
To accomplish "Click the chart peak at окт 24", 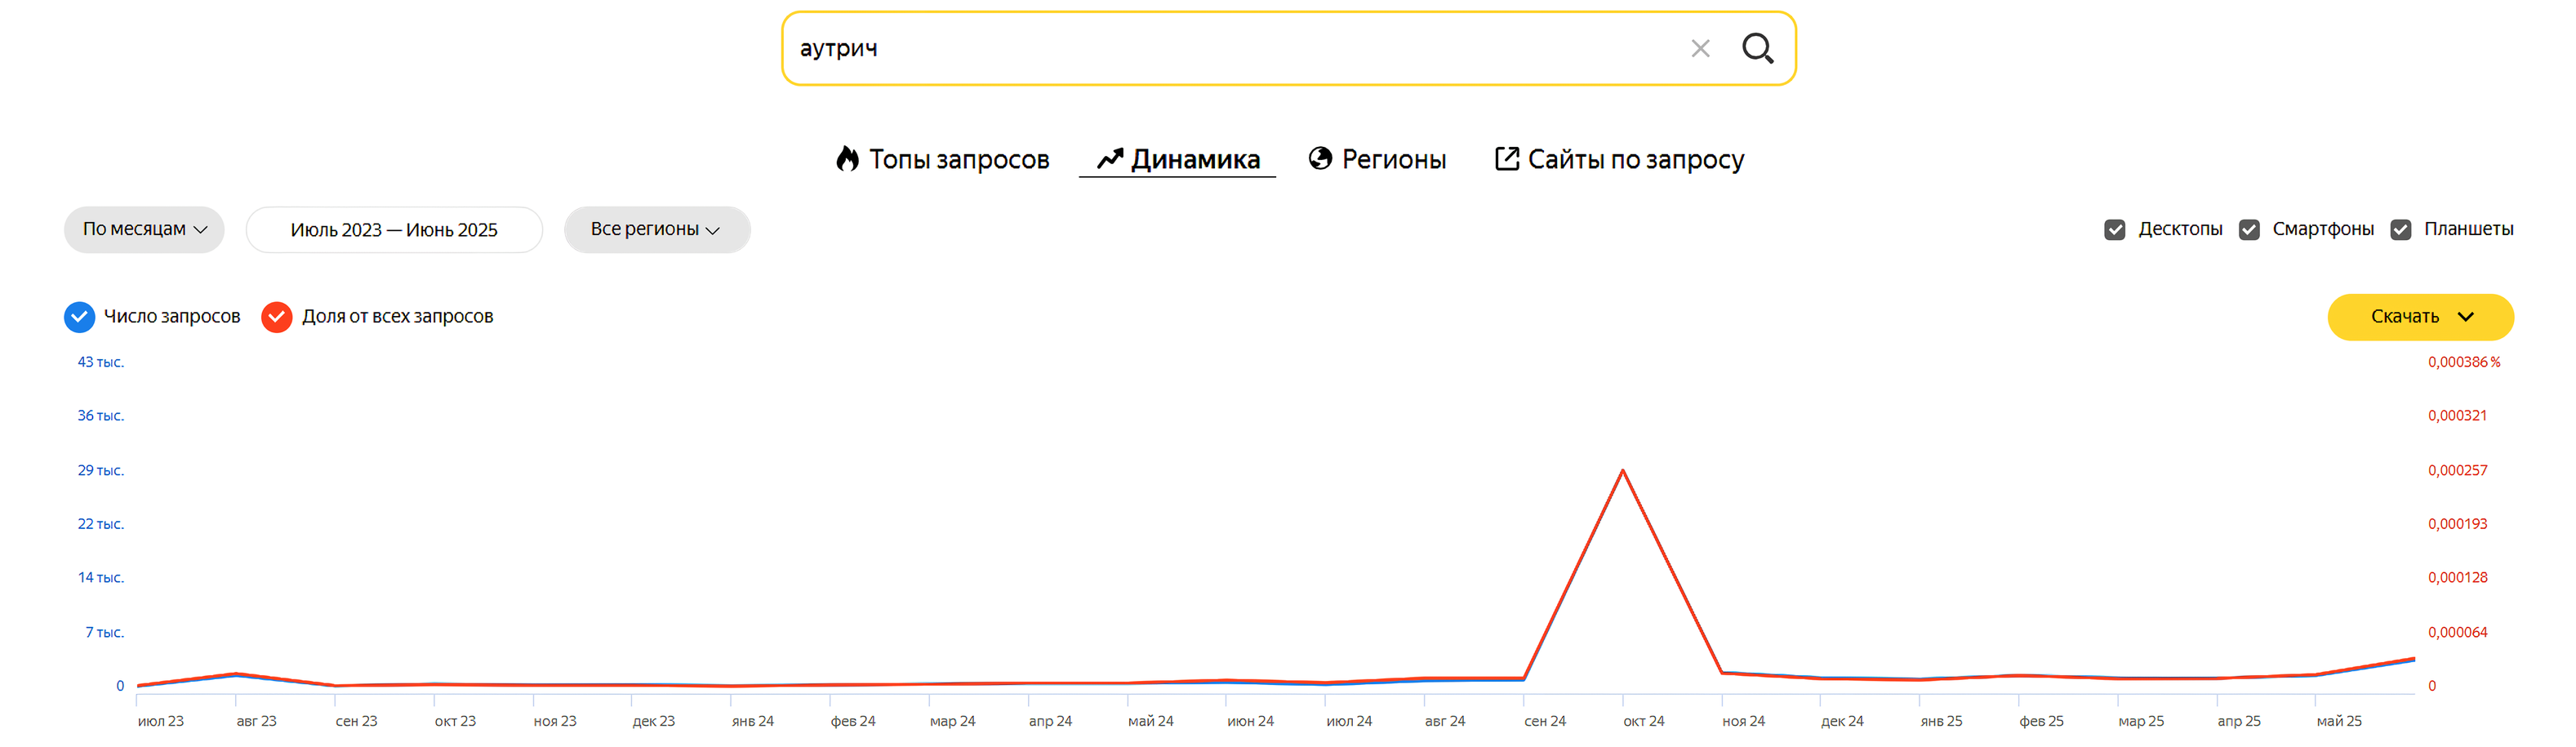I will (1622, 470).
